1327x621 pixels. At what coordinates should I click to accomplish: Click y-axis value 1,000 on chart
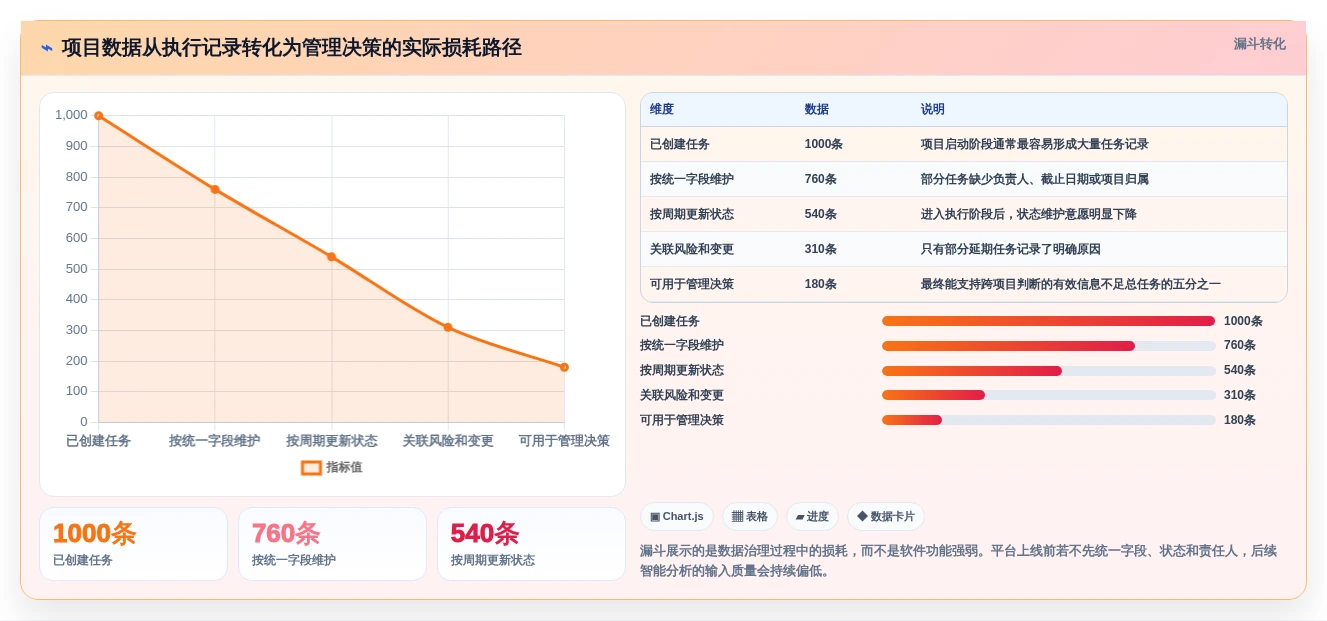click(x=71, y=115)
